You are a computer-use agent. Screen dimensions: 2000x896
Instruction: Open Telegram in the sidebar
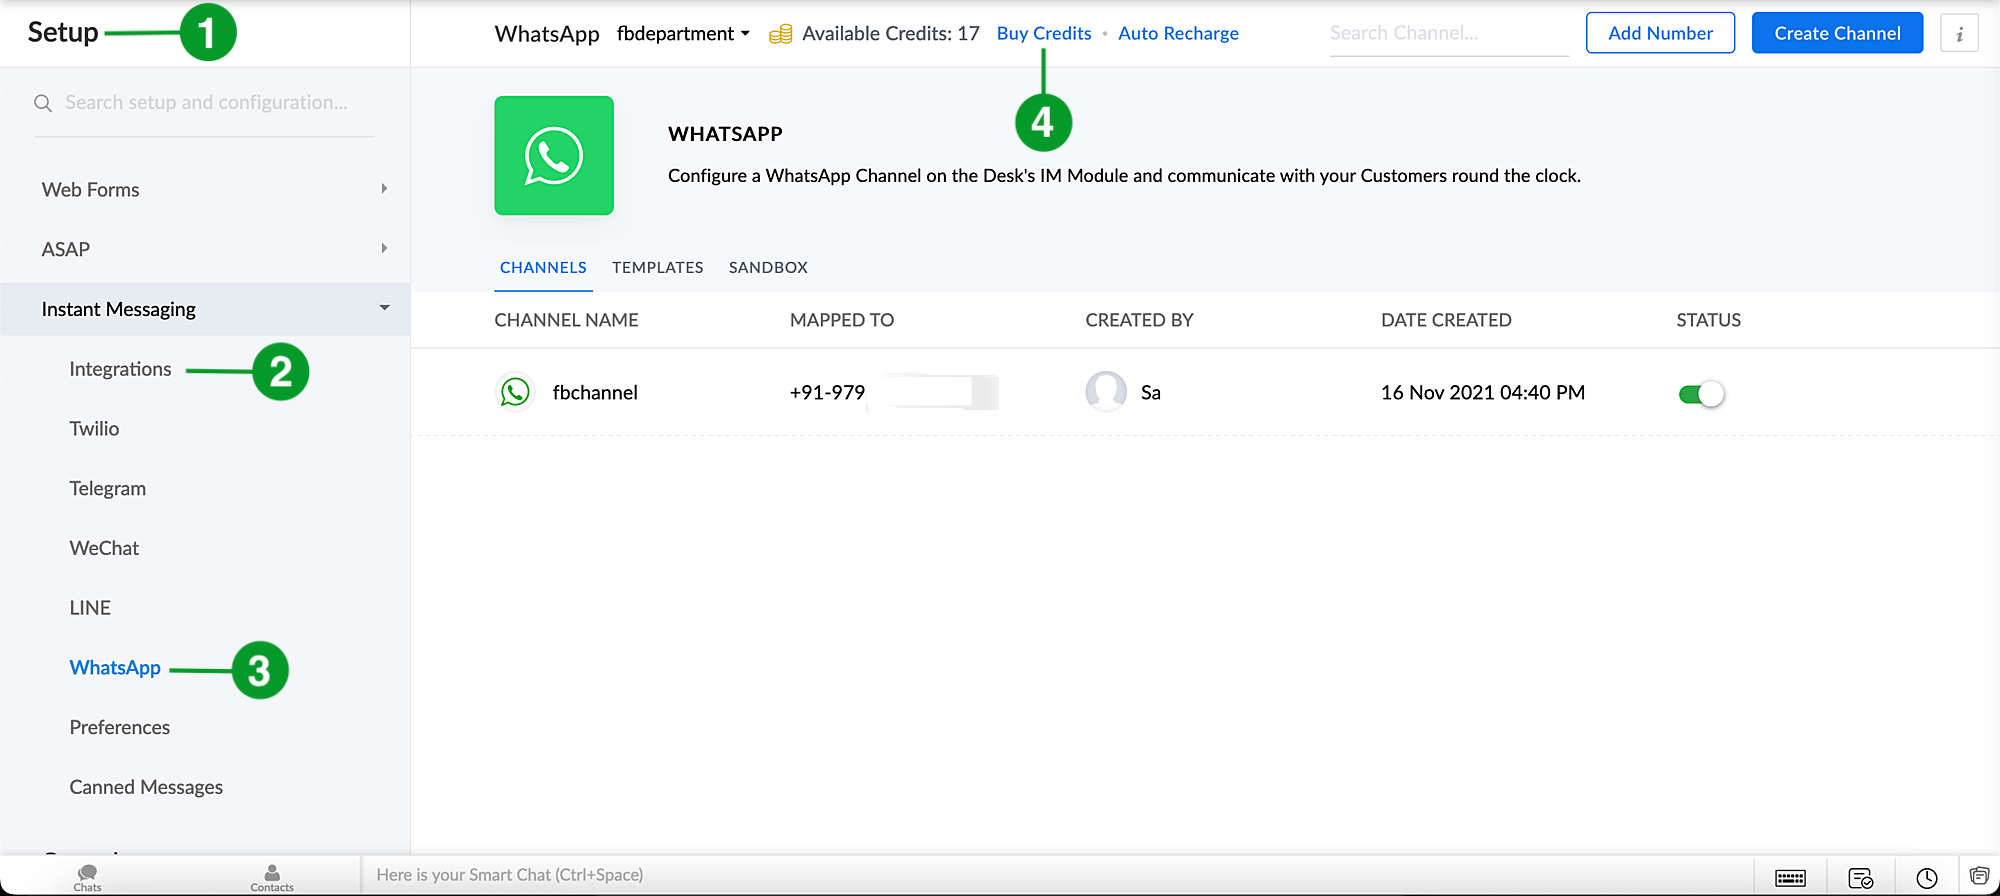click(107, 489)
